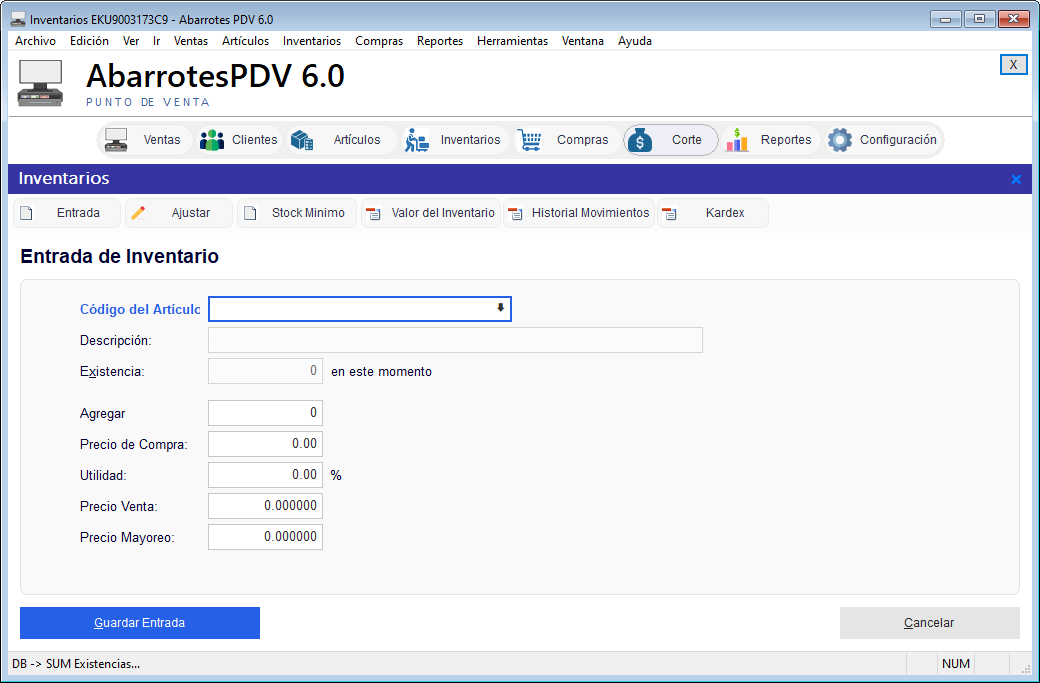Click the 'PUNTO DE VENTA' subtitle
Screen dimensions: 1040x683
(x=148, y=103)
